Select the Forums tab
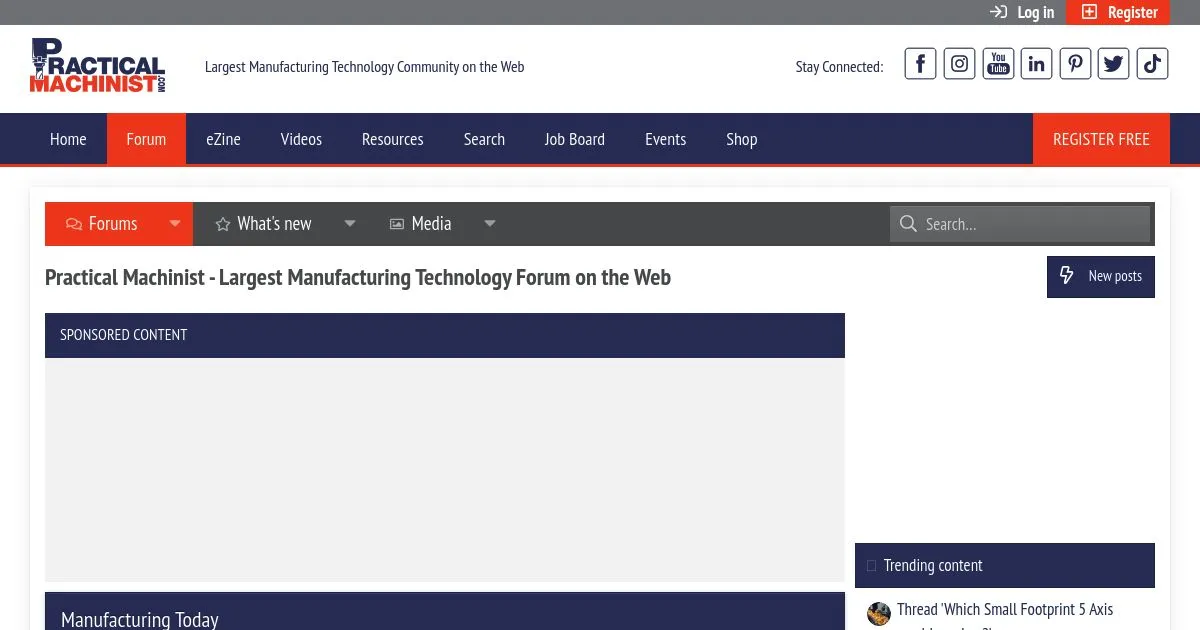Image resolution: width=1200 pixels, height=630 pixels. click(x=102, y=224)
